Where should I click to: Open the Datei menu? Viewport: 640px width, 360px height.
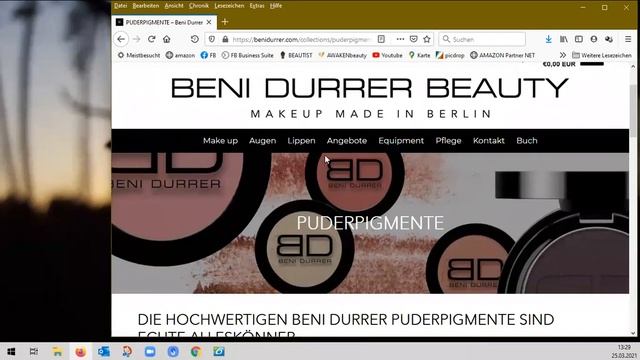(120, 6)
